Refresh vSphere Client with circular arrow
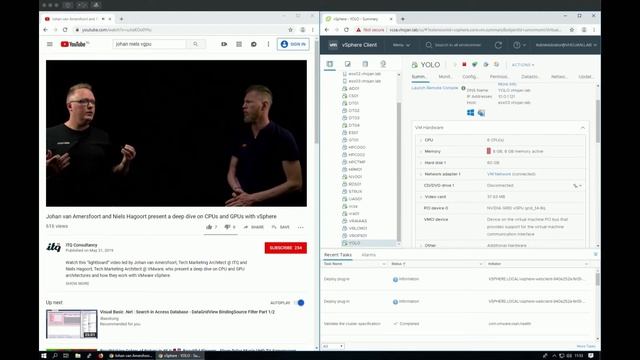This screenshot has width=640, height=360. point(498,45)
